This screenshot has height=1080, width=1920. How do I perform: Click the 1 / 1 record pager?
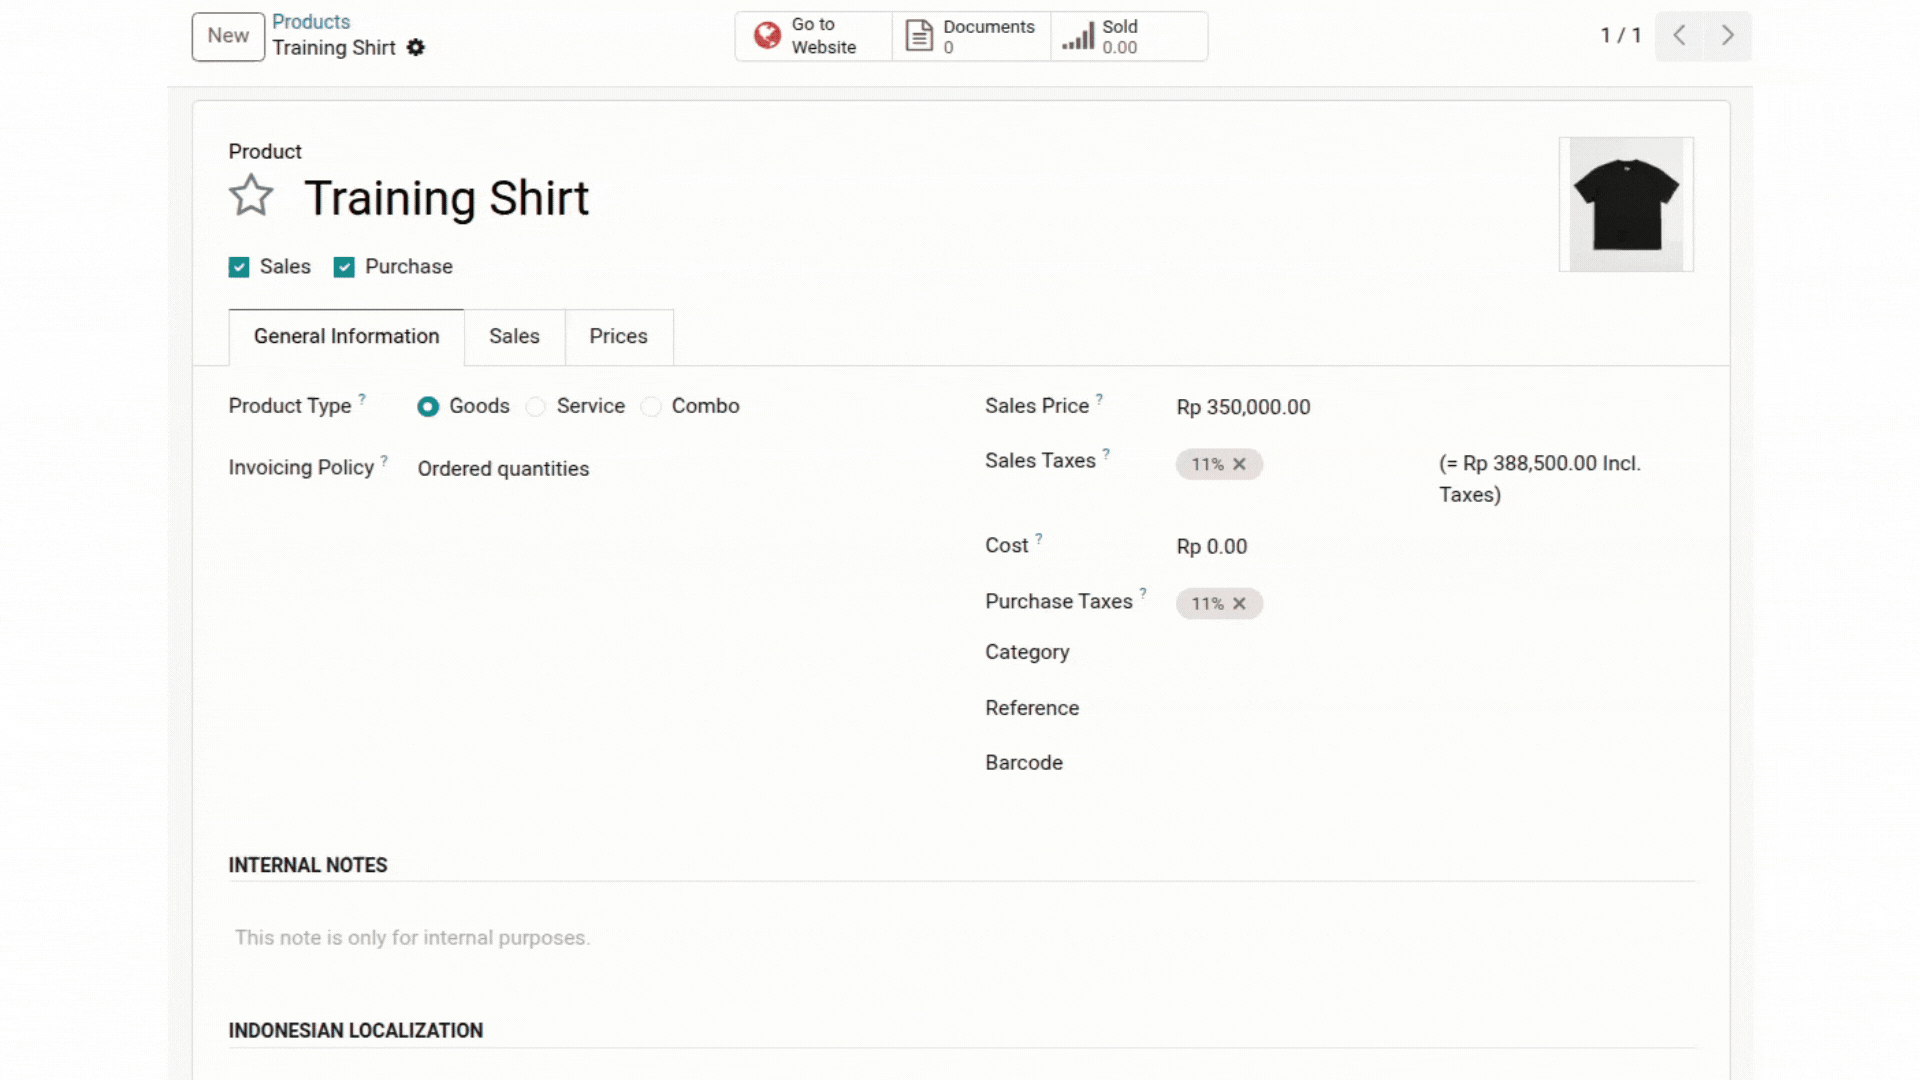[x=1621, y=36]
